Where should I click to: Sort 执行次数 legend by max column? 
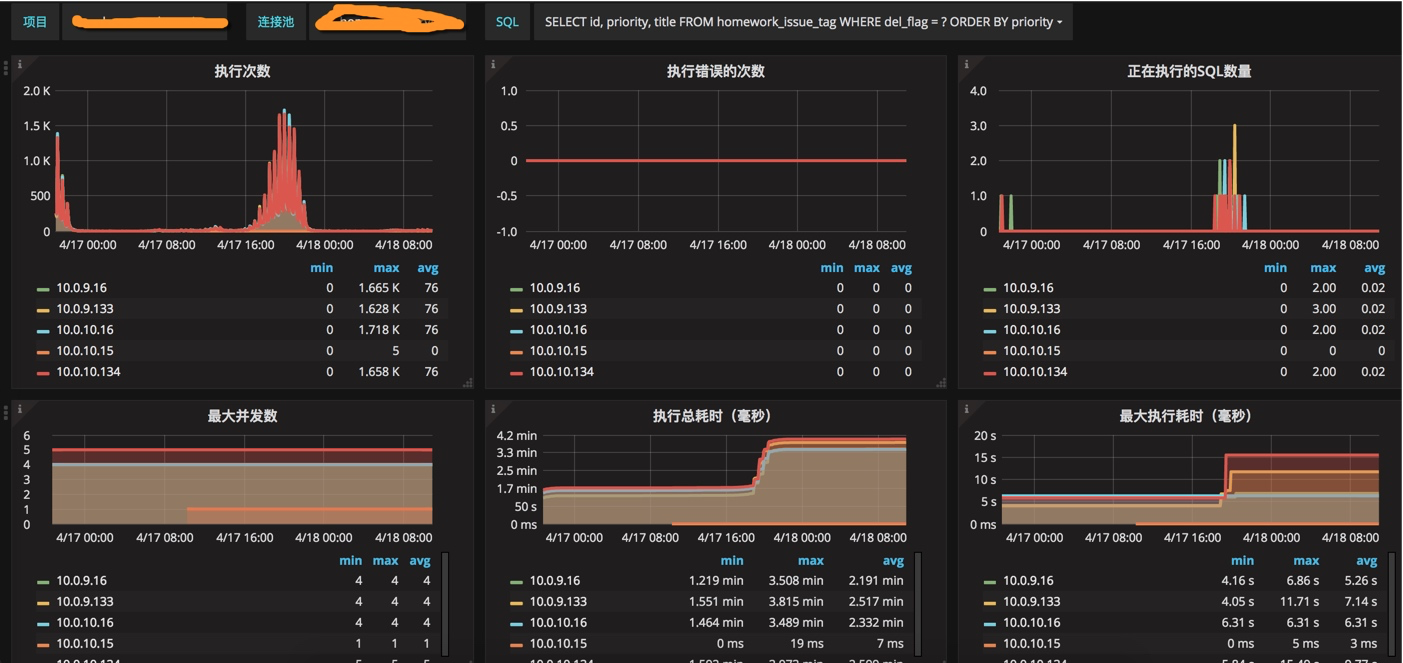pyautogui.click(x=386, y=268)
